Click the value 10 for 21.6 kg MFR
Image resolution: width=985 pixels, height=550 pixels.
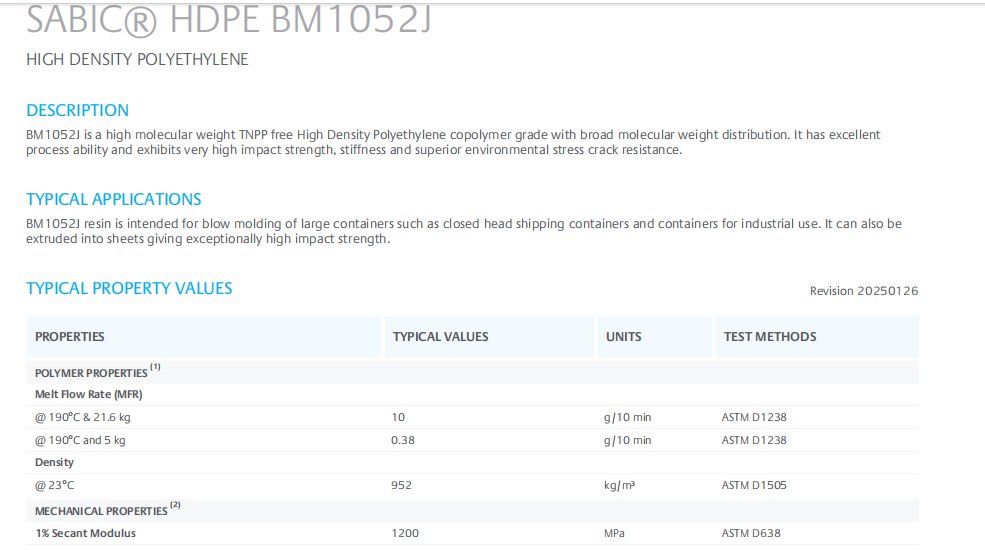(398, 418)
